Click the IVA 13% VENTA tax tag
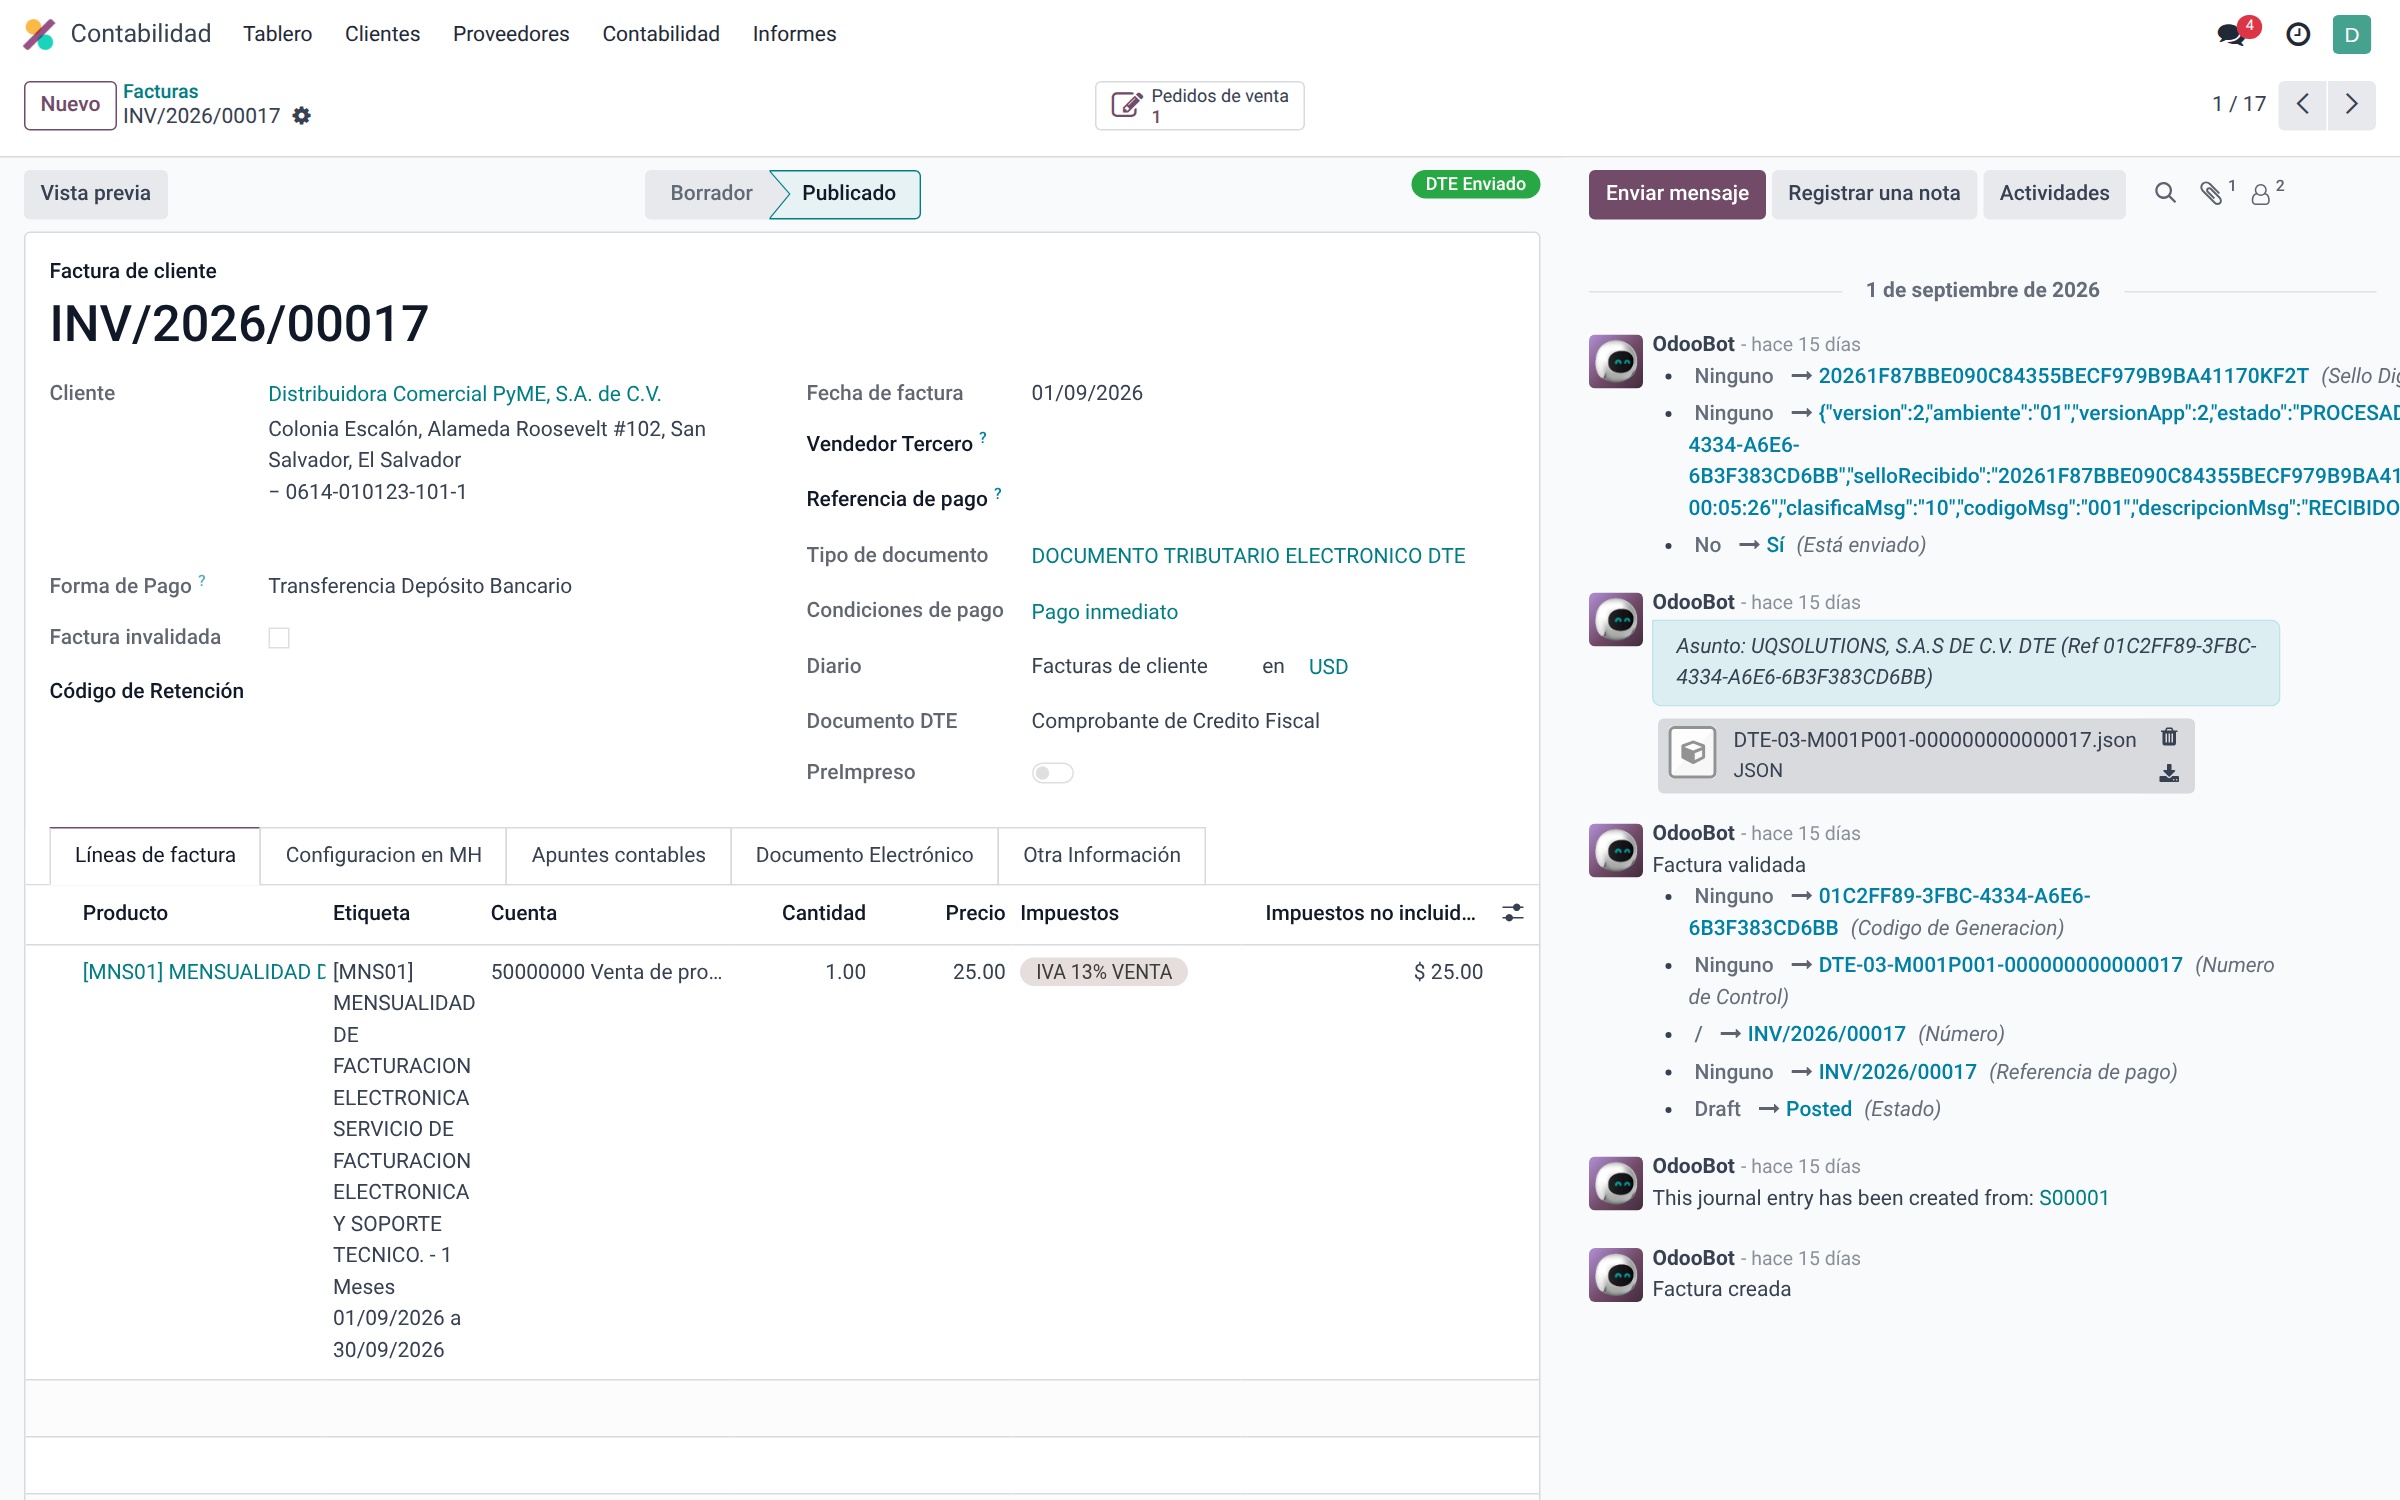This screenshot has width=2400, height=1500. (x=1103, y=972)
